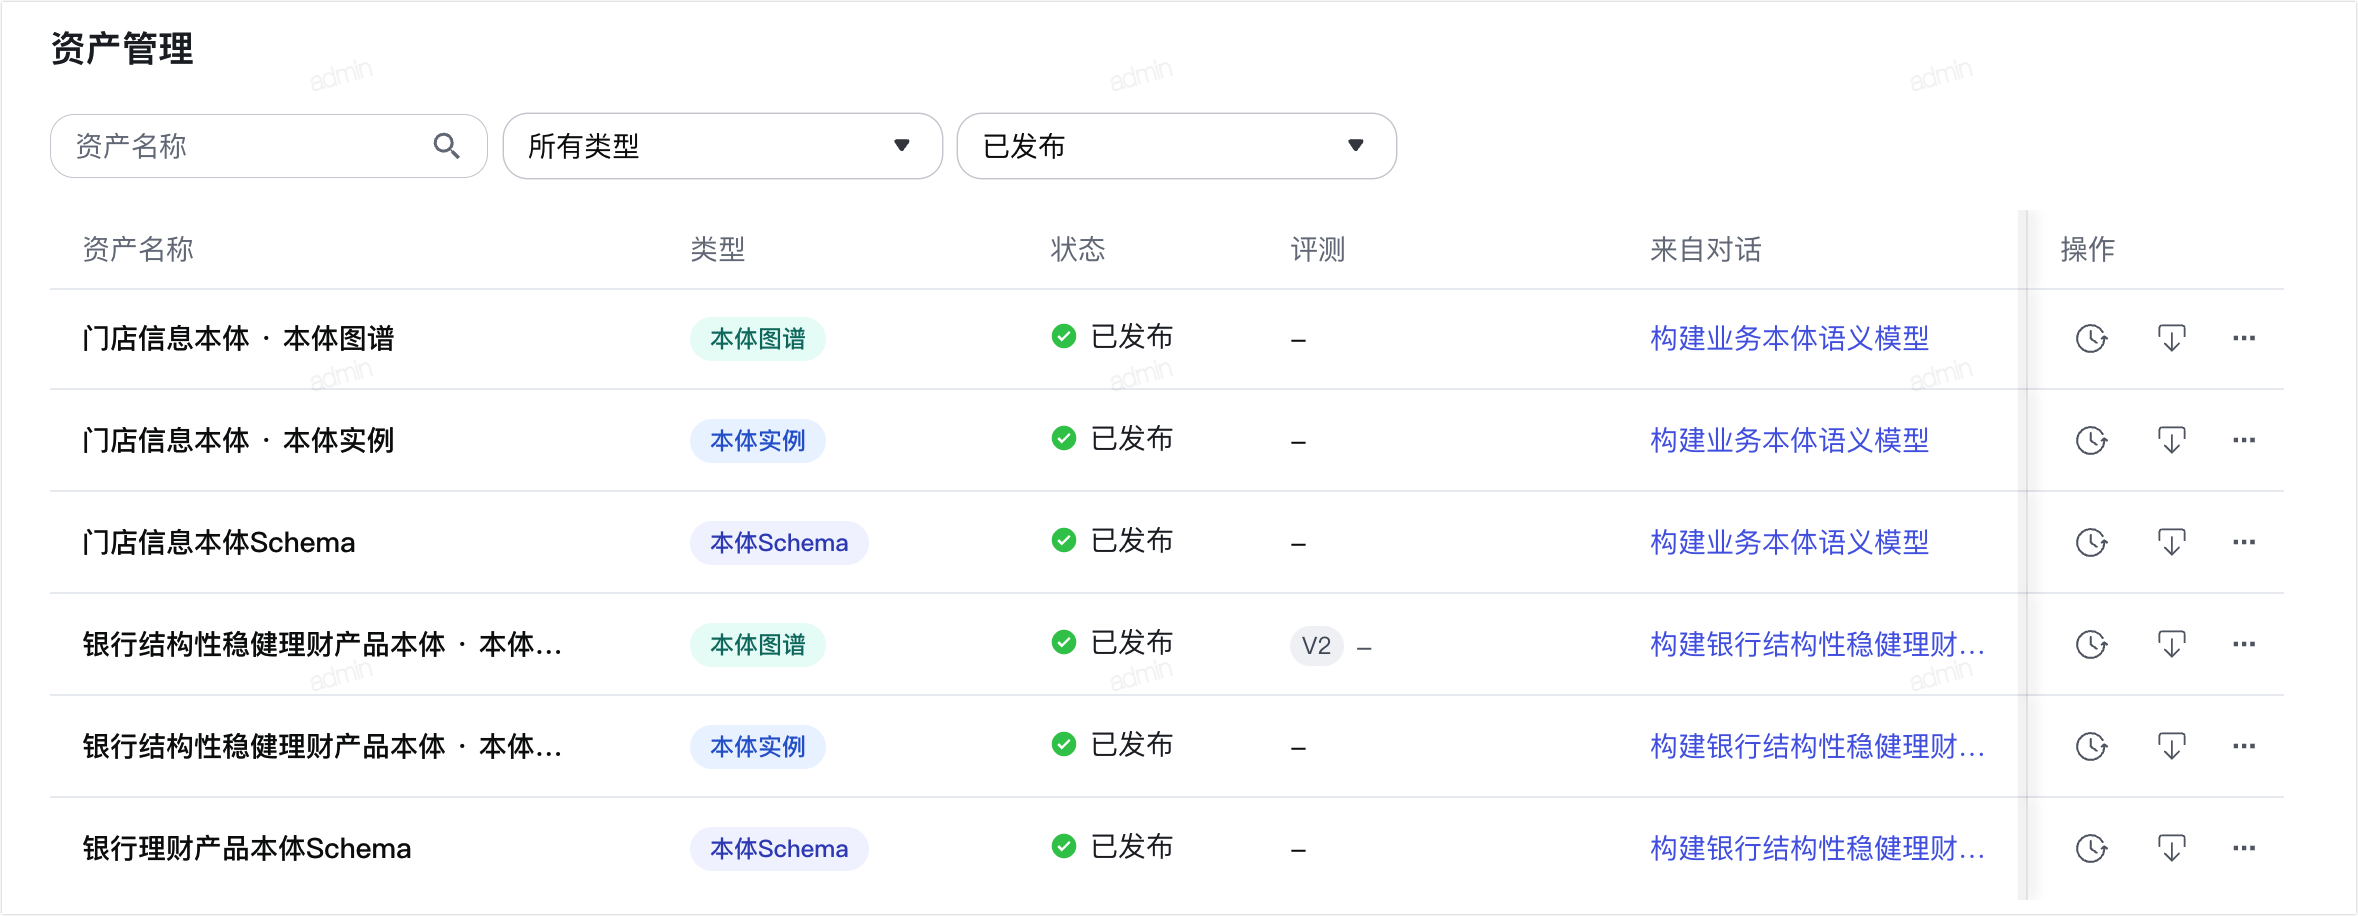This screenshot has width=2358, height=916.
Task: Open conversation link for 银行结构性稳健理财 本体实例 row
Action: (1817, 747)
